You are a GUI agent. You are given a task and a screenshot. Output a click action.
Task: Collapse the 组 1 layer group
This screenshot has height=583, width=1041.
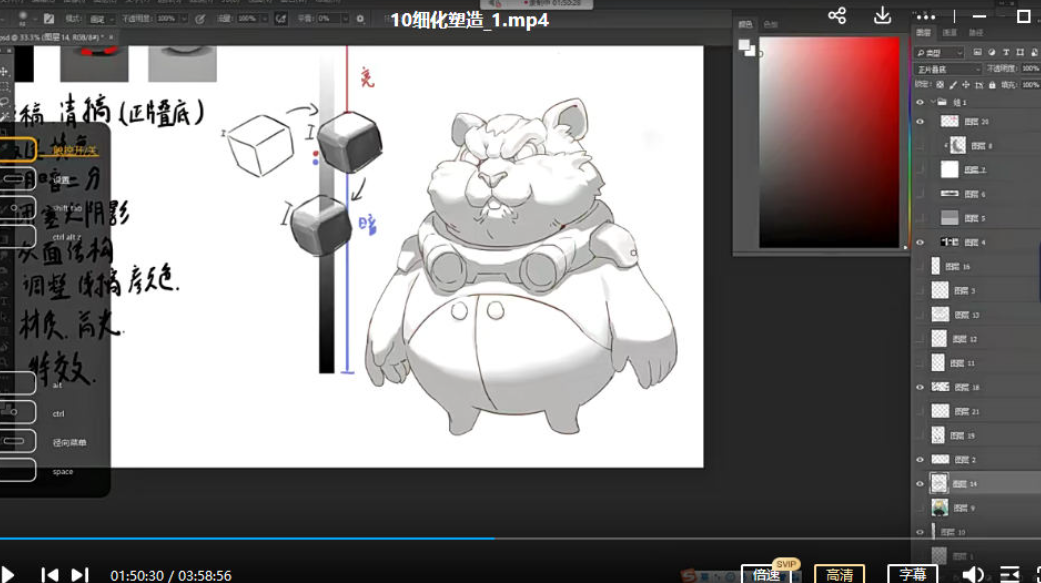(933, 102)
